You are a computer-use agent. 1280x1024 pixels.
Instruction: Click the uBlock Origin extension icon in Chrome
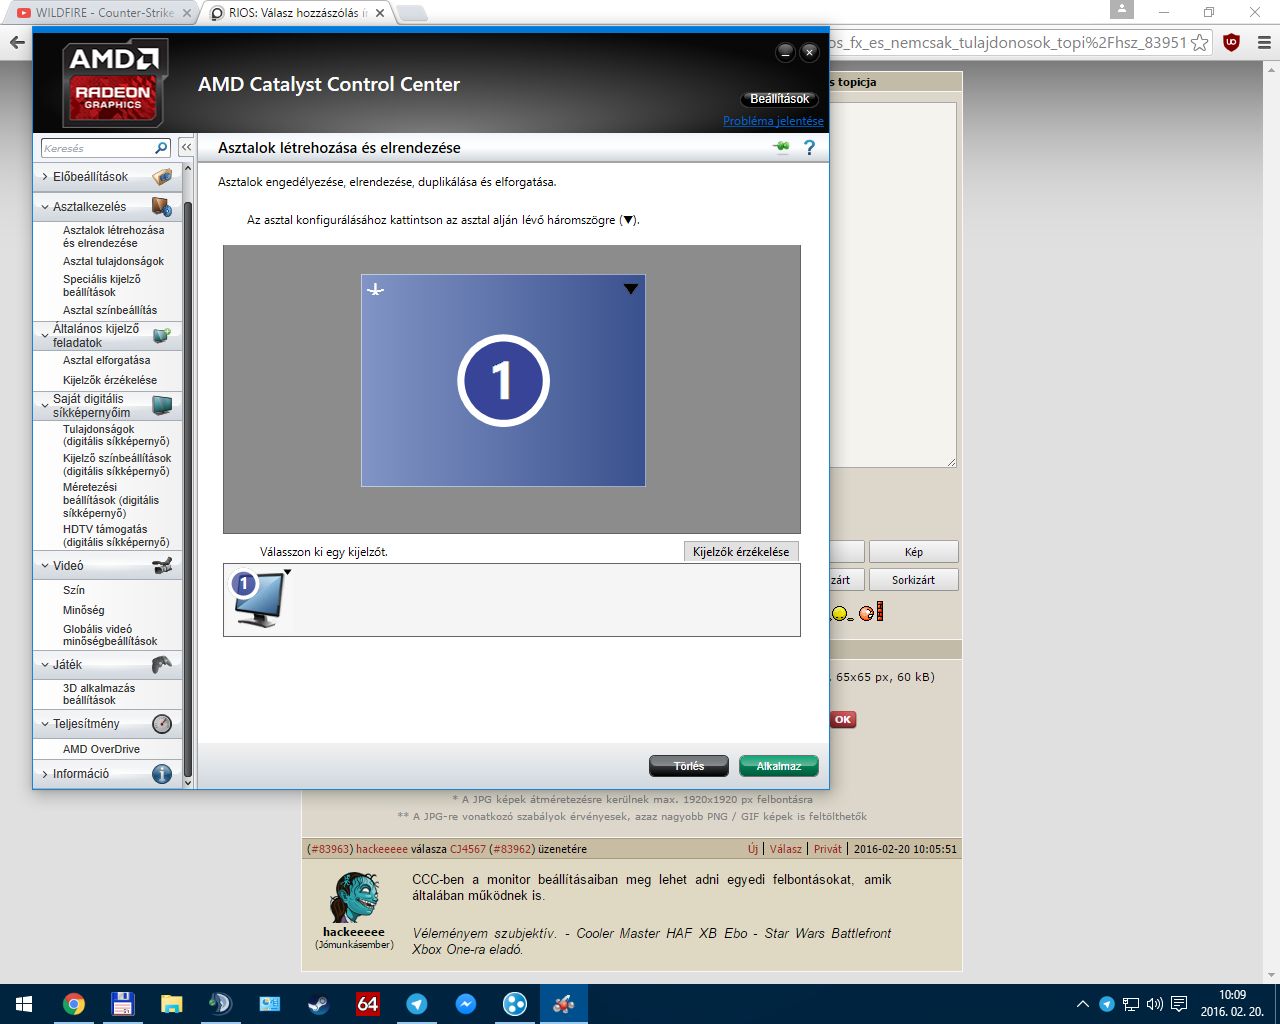coord(1231,42)
